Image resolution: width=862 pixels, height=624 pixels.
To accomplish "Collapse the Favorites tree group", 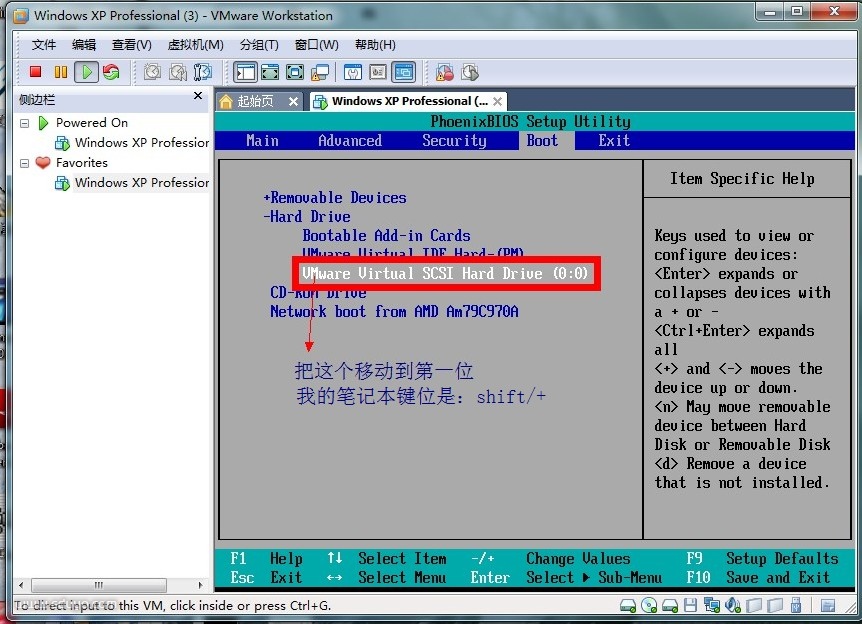I will coord(25,163).
